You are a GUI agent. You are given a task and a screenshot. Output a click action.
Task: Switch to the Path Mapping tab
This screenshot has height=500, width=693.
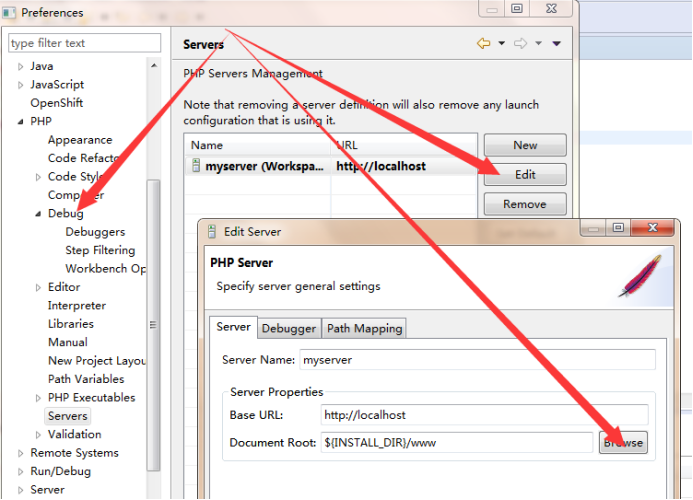click(x=365, y=328)
